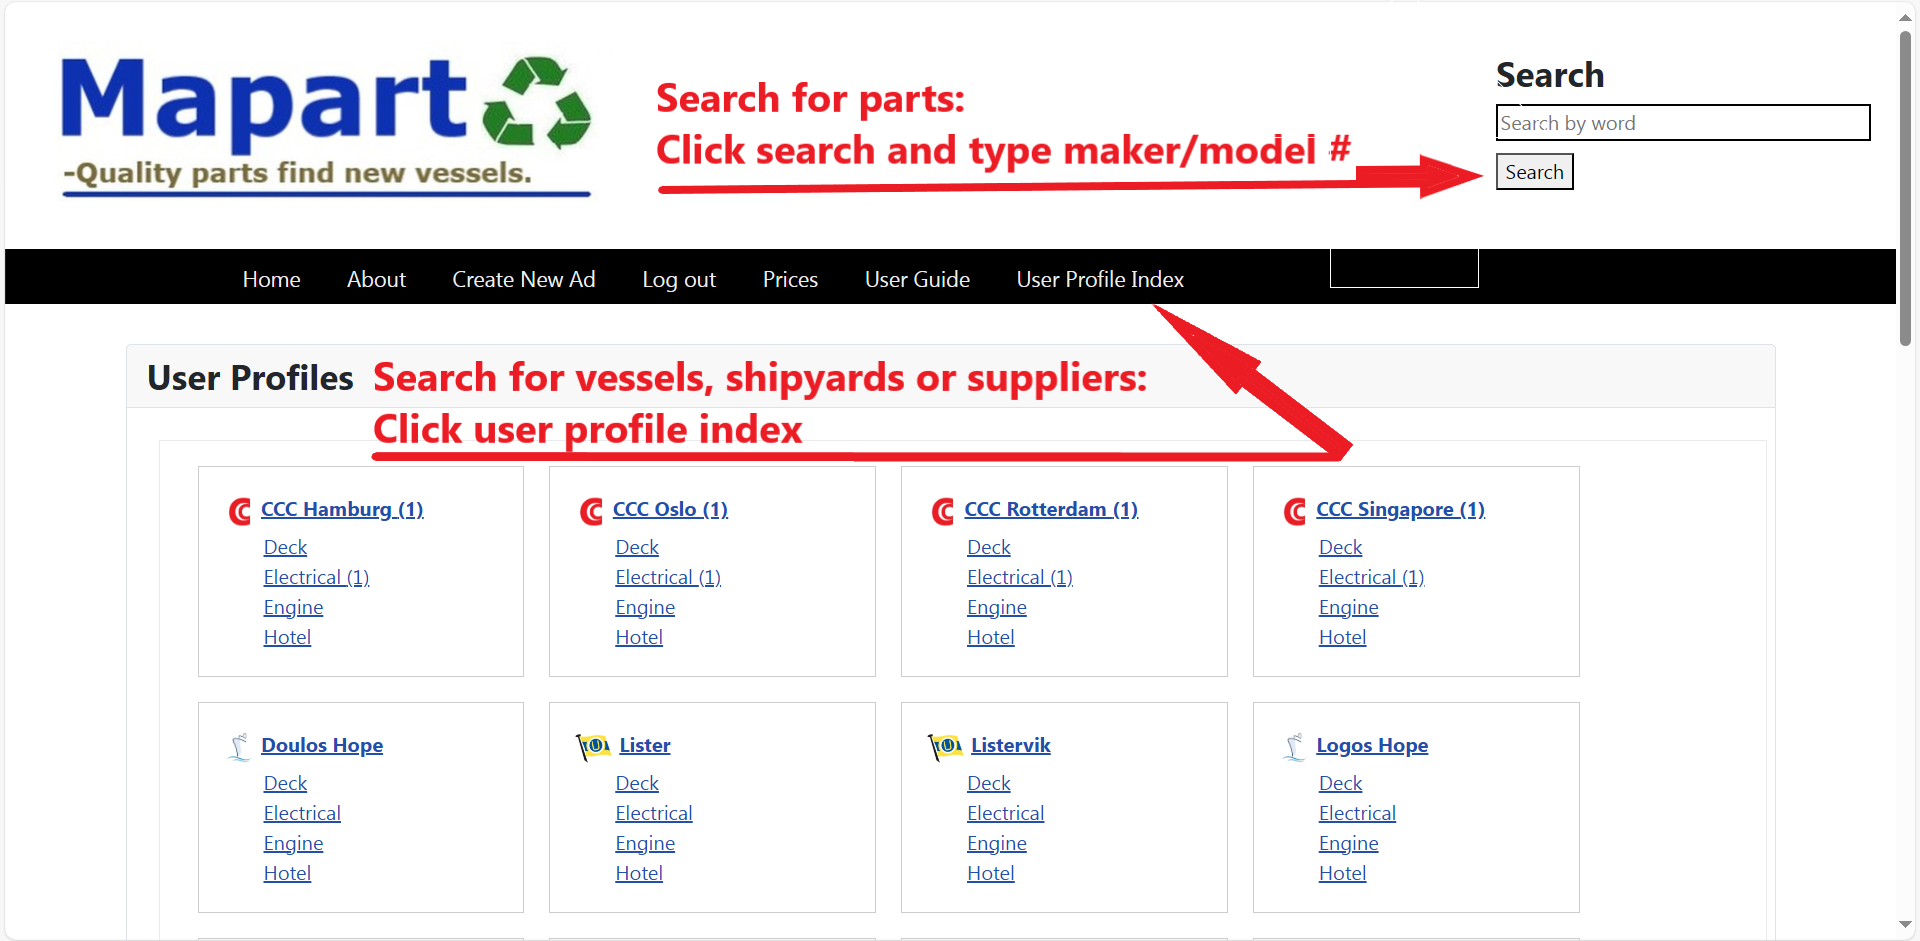Click the Mapart logo image
Screen dimensions: 1920x941
pyautogui.click(x=326, y=125)
